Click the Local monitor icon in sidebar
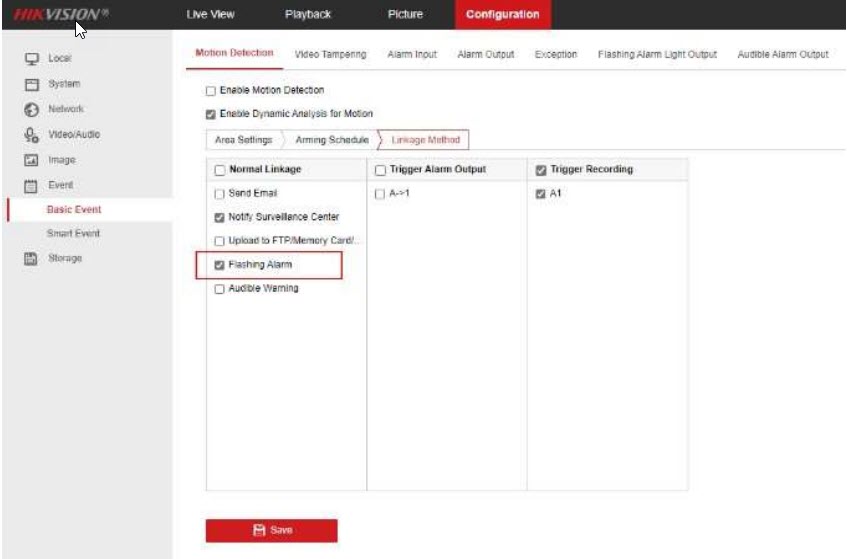The height and width of the screenshot is (559, 847). (30, 59)
